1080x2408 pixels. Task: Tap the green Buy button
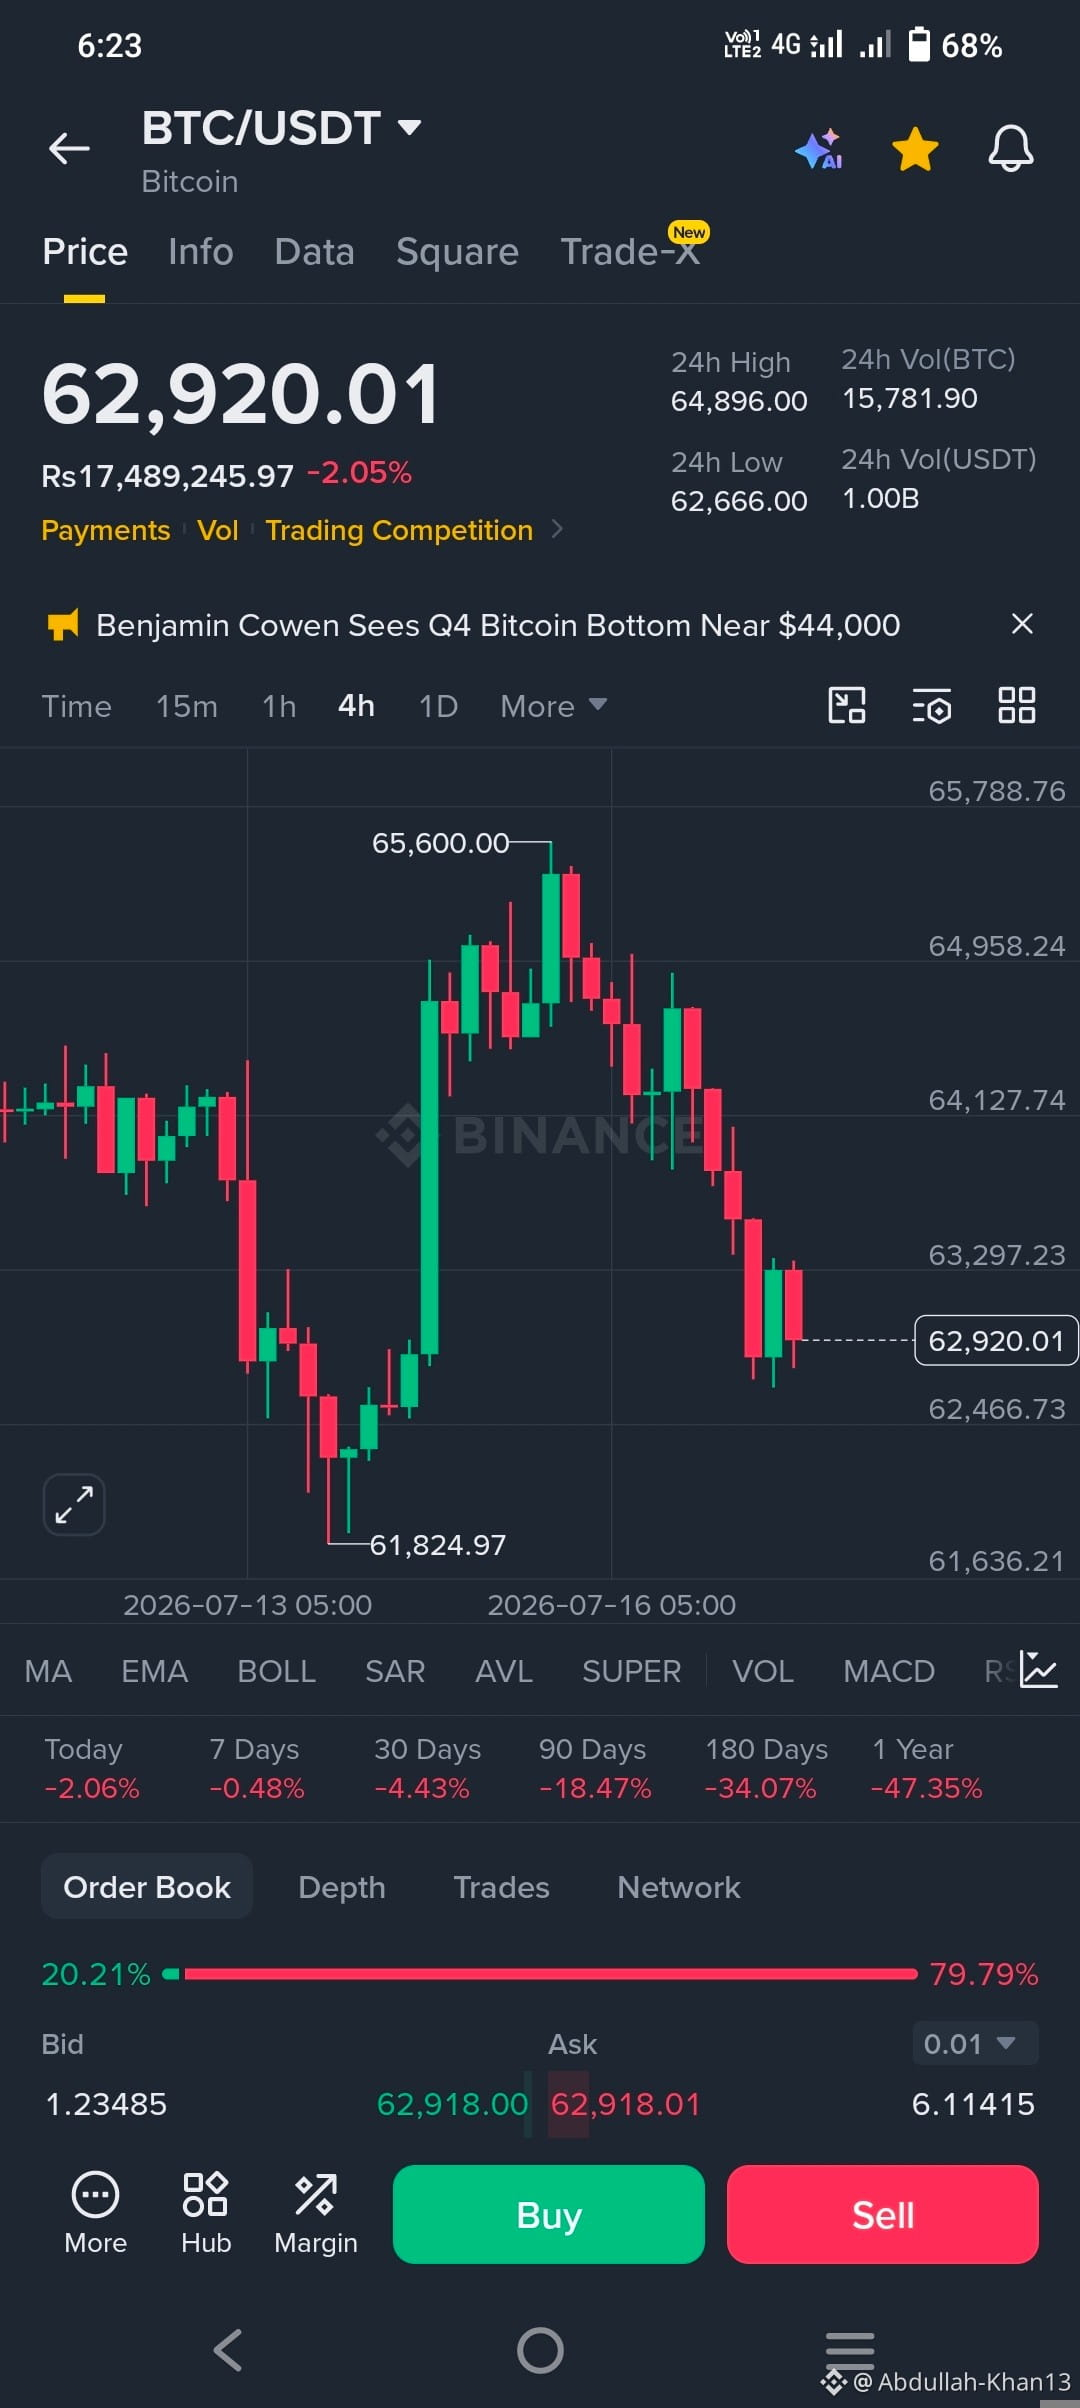(549, 2214)
